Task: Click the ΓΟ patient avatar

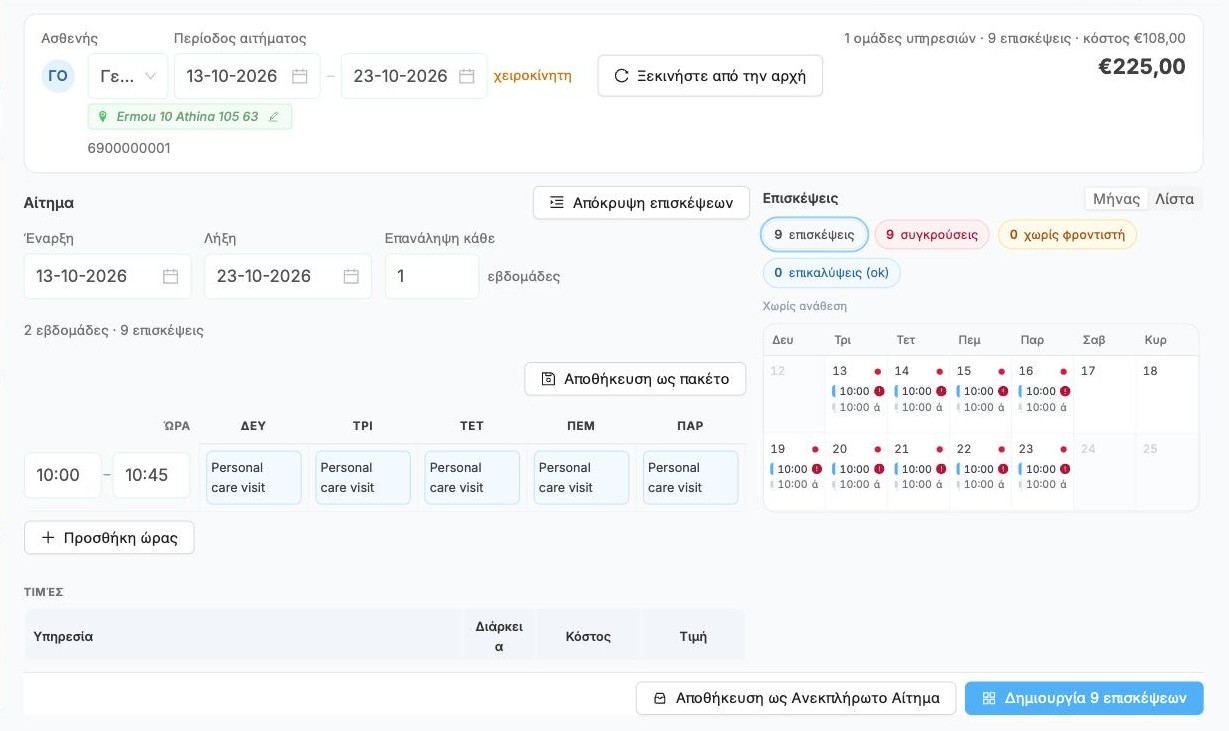Action: click(58, 76)
